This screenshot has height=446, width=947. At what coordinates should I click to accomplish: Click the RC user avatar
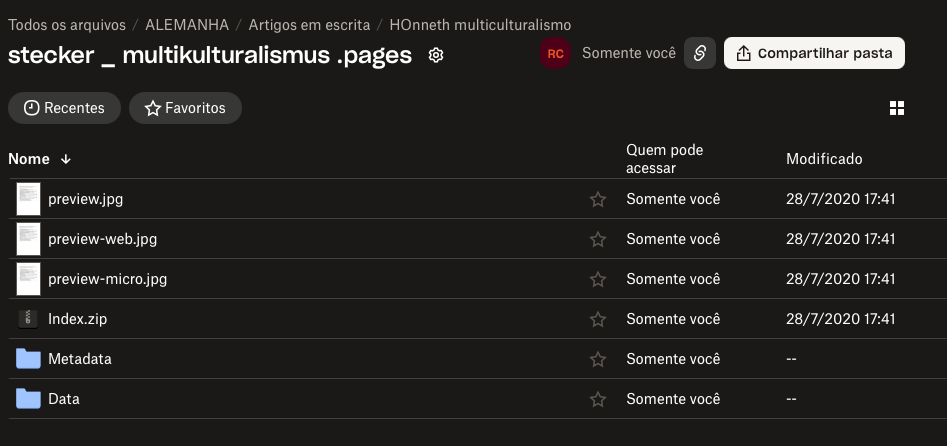[555, 54]
